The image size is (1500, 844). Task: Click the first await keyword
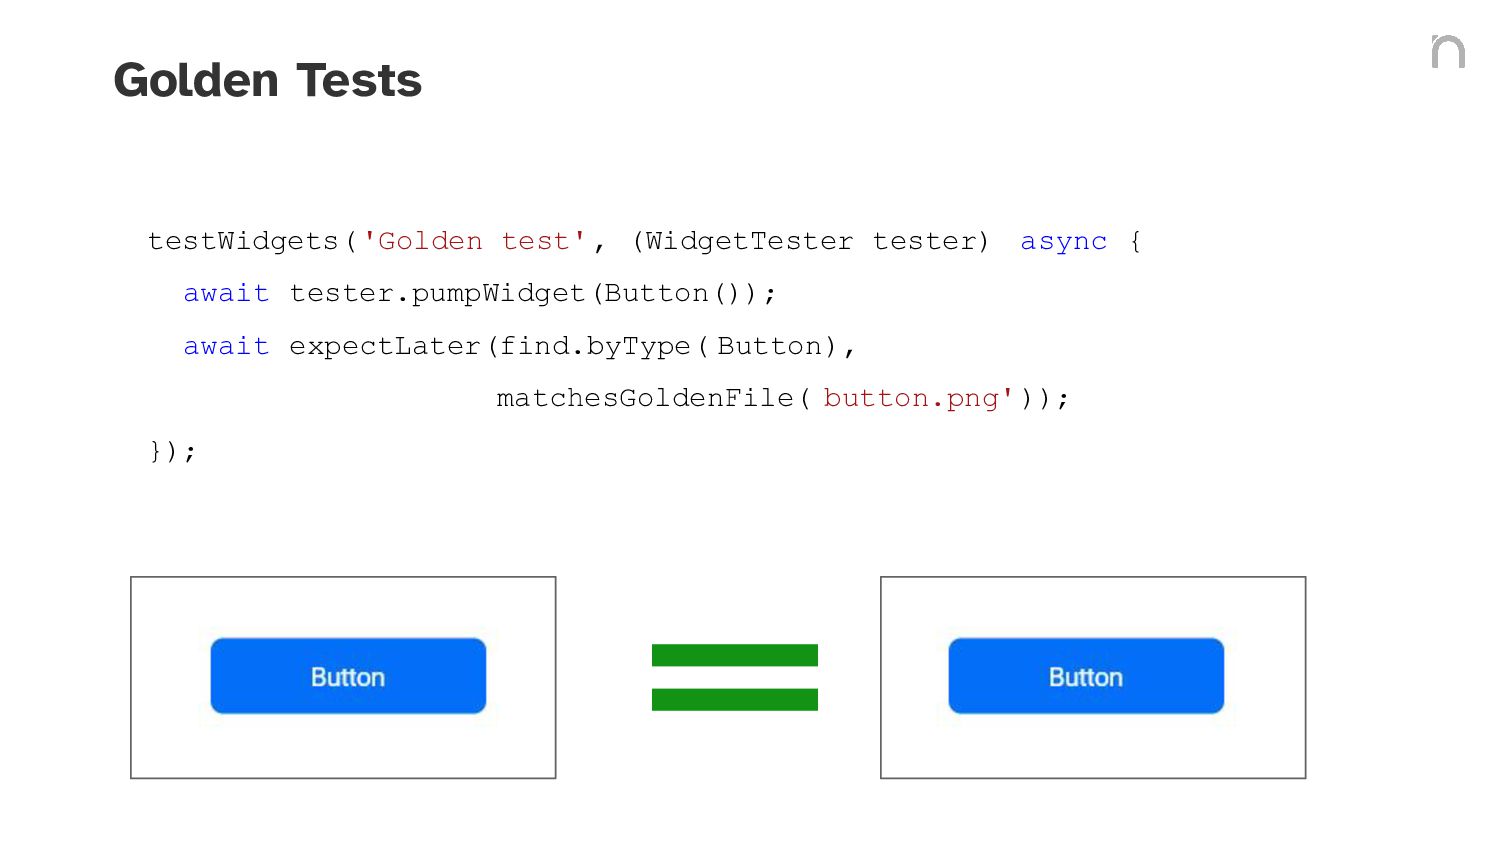(226, 293)
